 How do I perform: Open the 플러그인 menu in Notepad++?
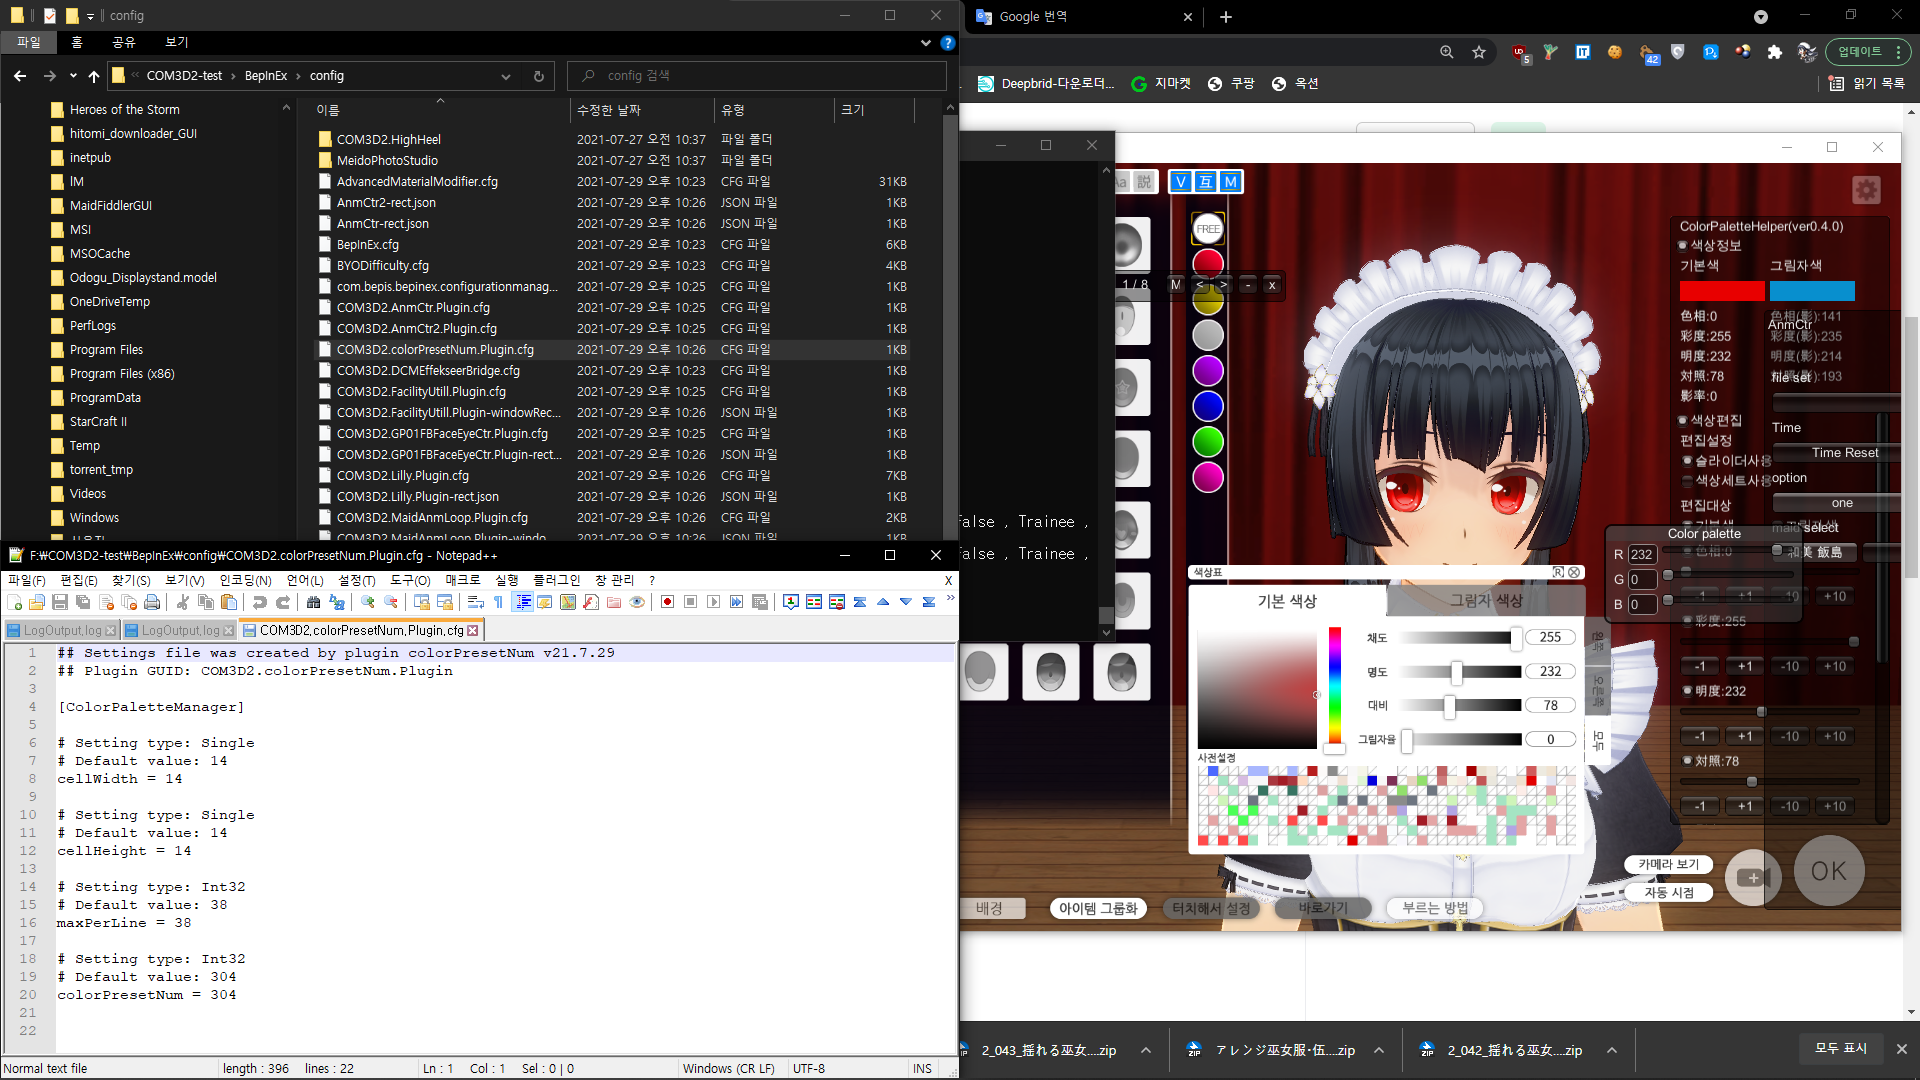click(556, 580)
